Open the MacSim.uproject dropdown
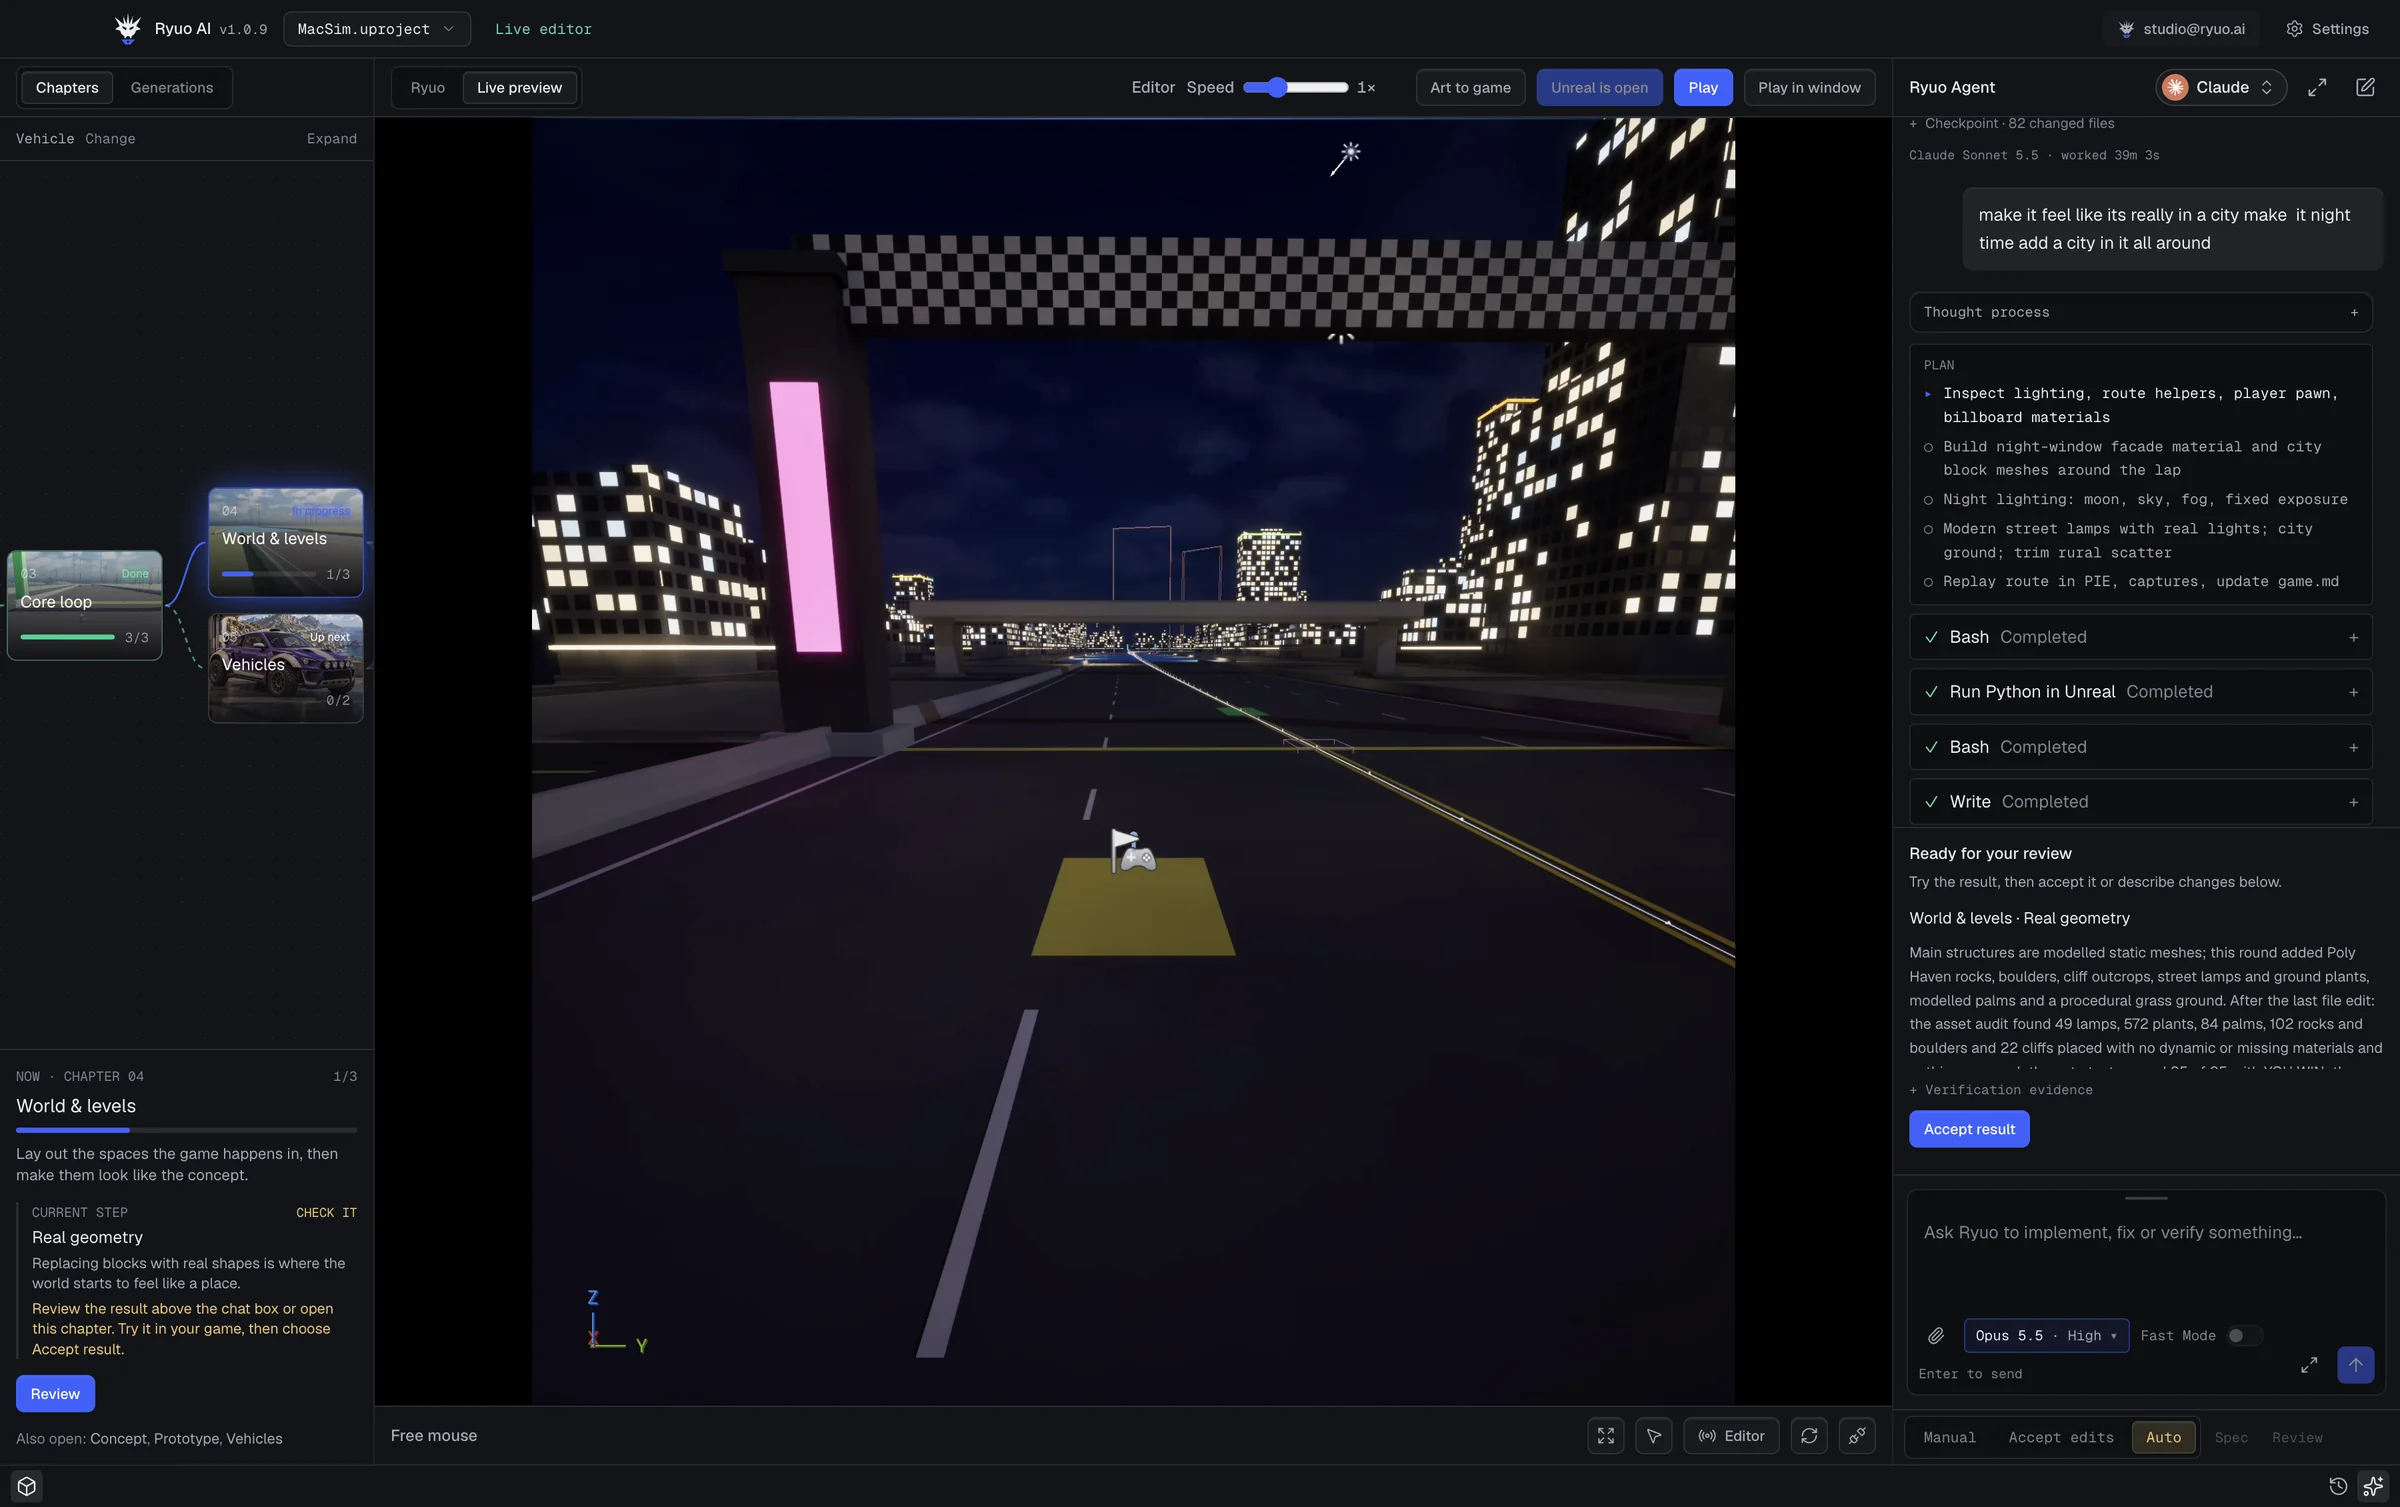 tap(376, 29)
